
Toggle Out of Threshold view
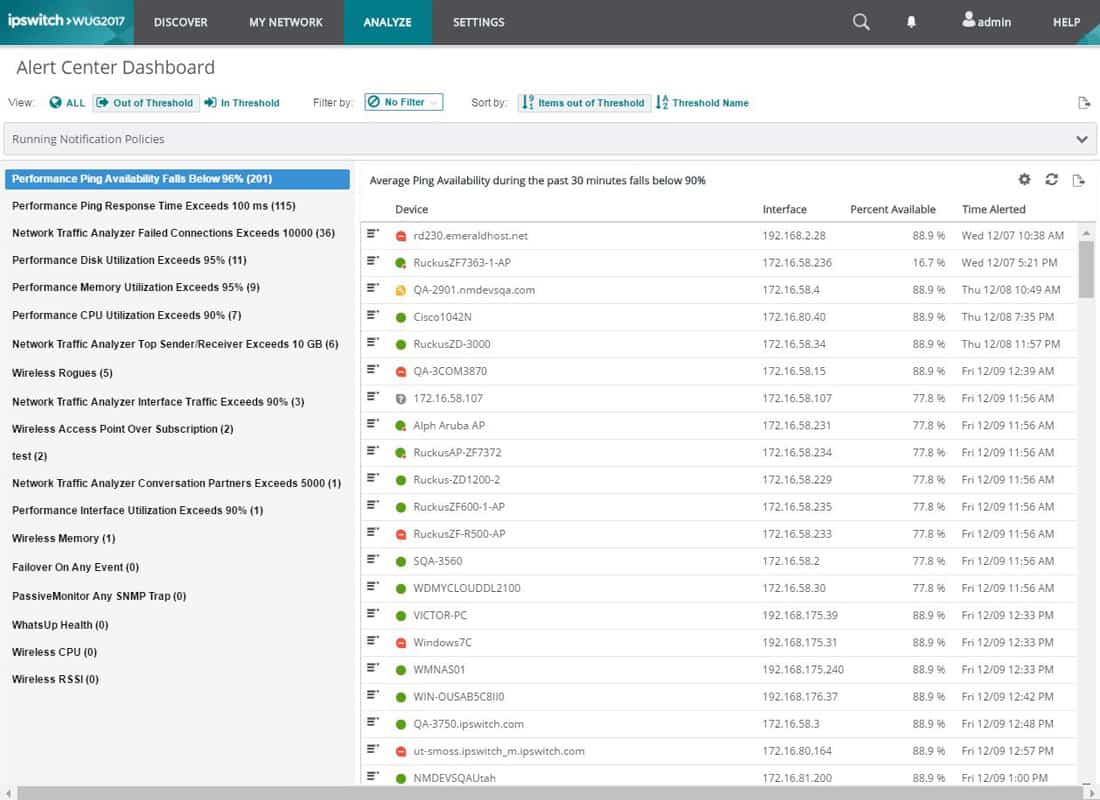pyautogui.click(x=147, y=102)
